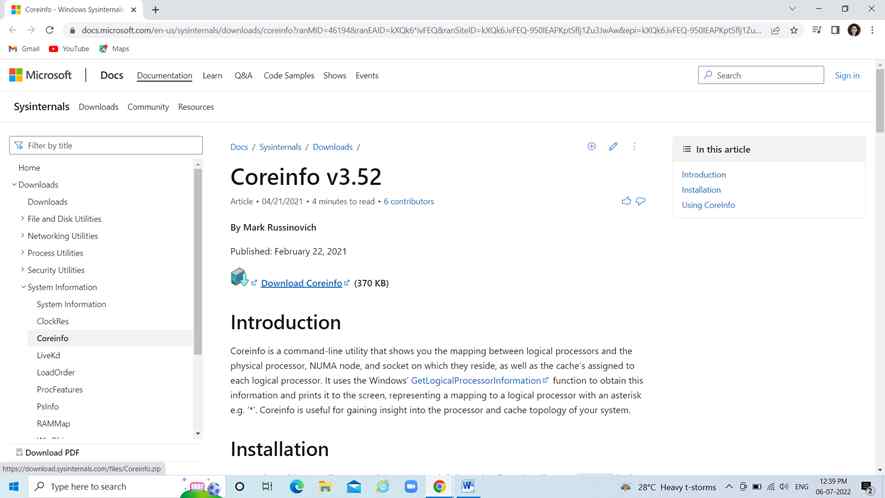The width and height of the screenshot is (885, 498).
Task: Open the article more options icon
Action: coord(634,146)
